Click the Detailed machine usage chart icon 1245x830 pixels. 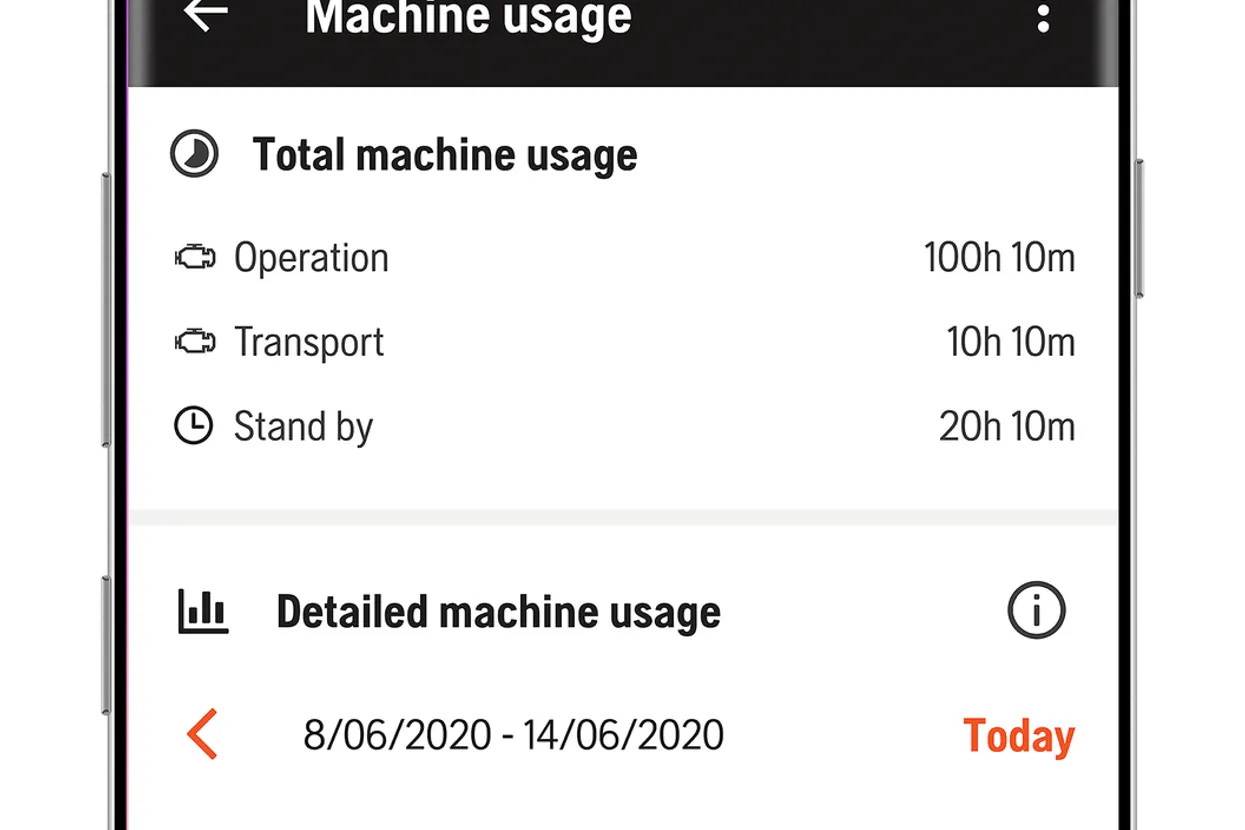pos(203,611)
